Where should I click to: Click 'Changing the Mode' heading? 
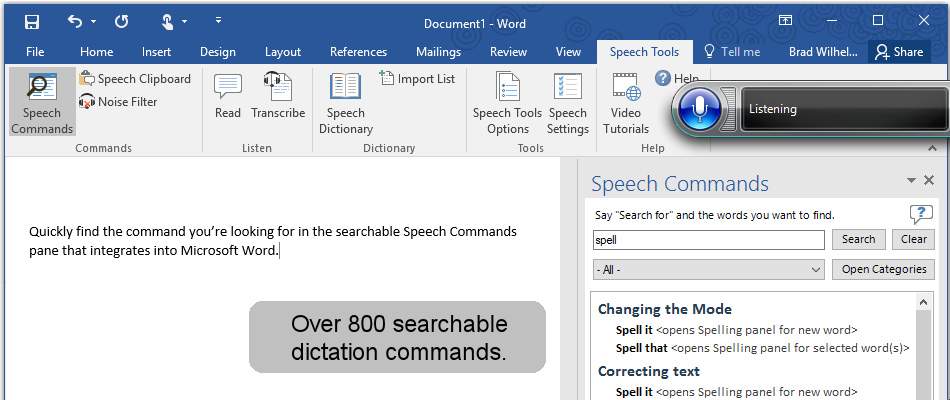pyautogui.click(x=665, y=309)
